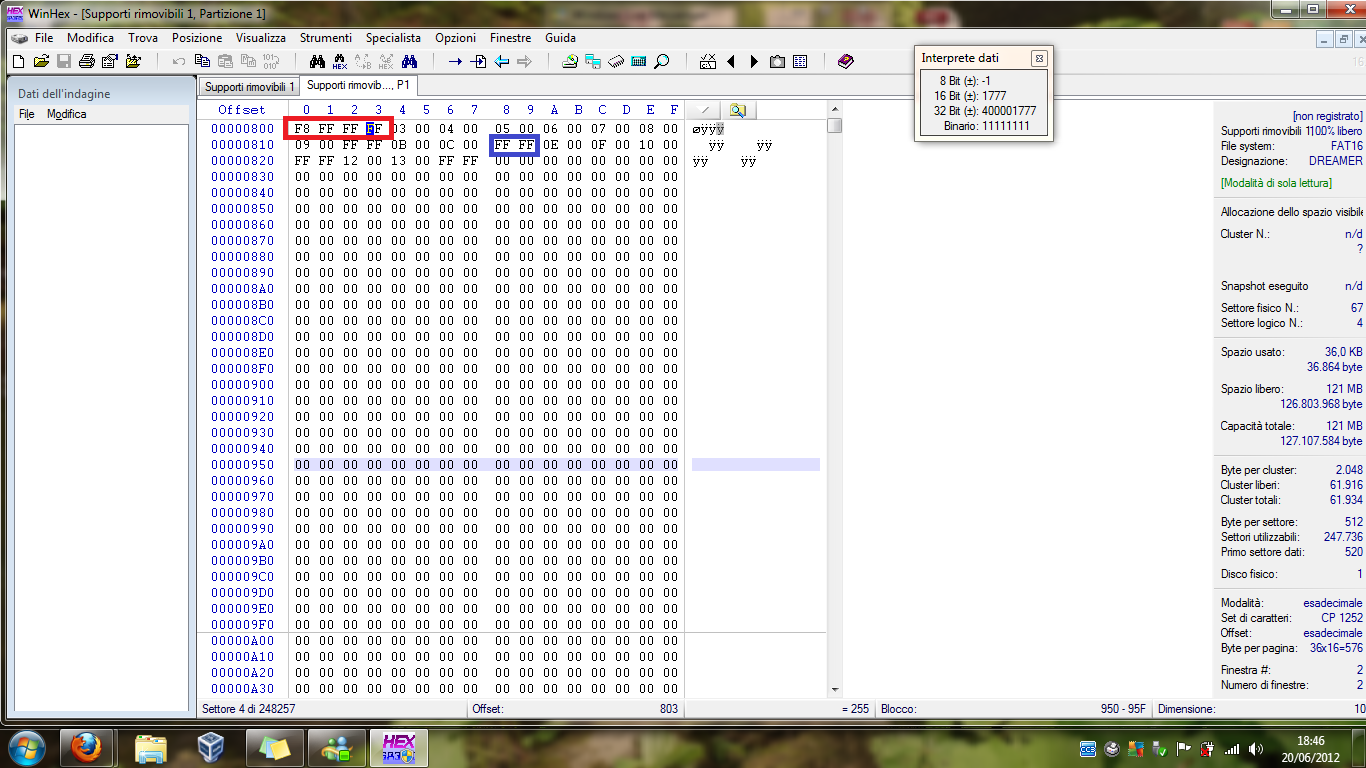Select the Find Hex Values tool
The image size is (1366, 768).
coord(339,61)
